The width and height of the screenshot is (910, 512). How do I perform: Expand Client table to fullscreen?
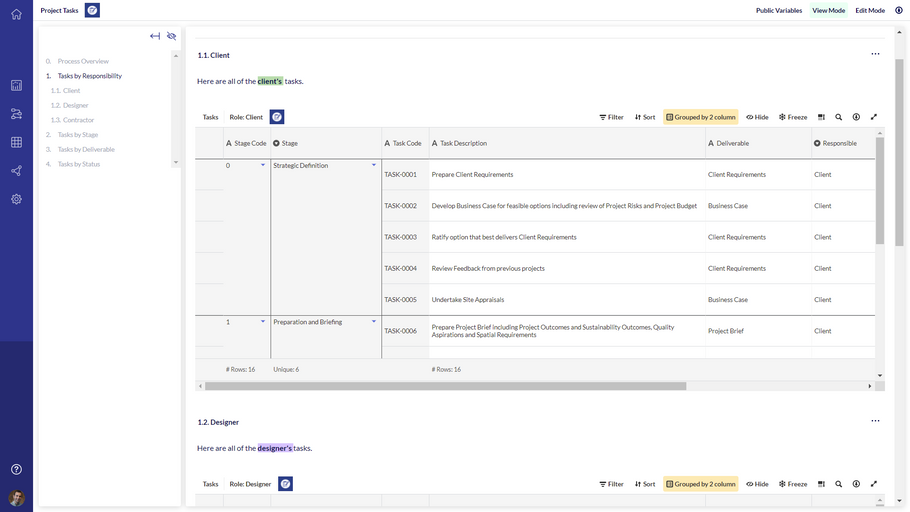click(x=874, y=117)
